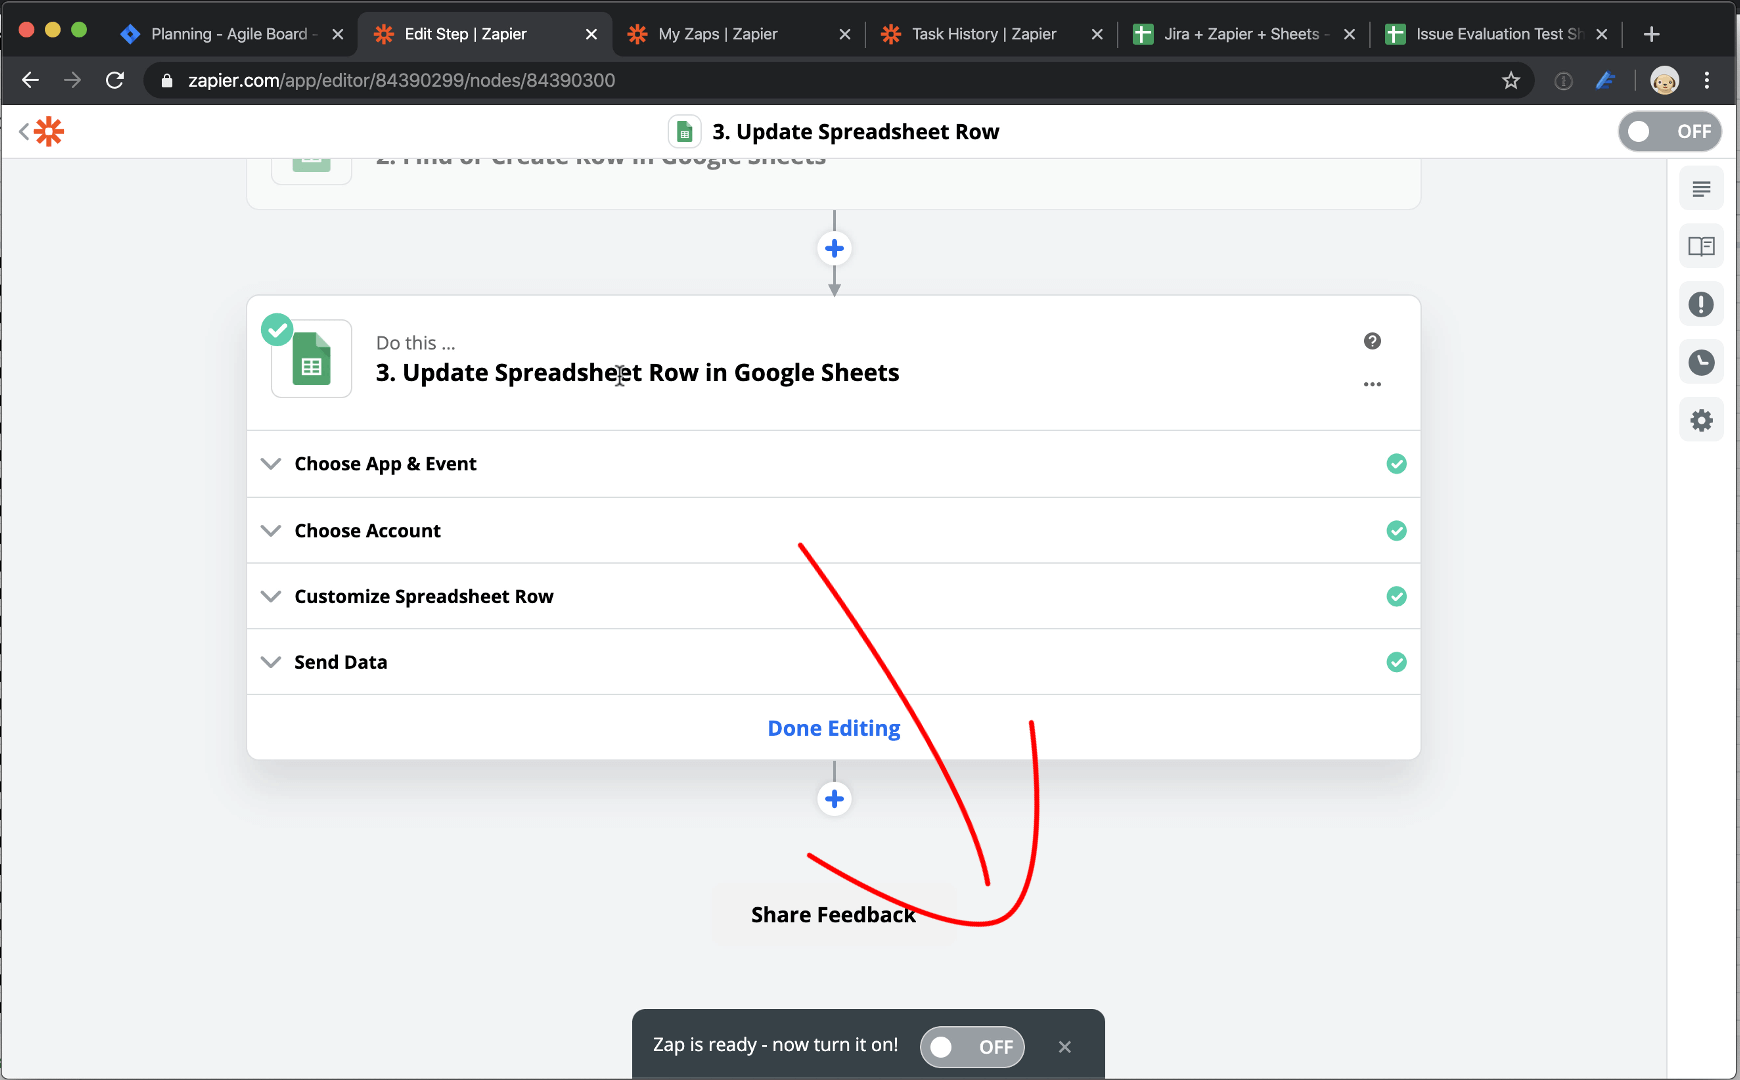Reload the page in browser
The height and width of the screenshot is (1080, 1740).
(x=115, y=80)
